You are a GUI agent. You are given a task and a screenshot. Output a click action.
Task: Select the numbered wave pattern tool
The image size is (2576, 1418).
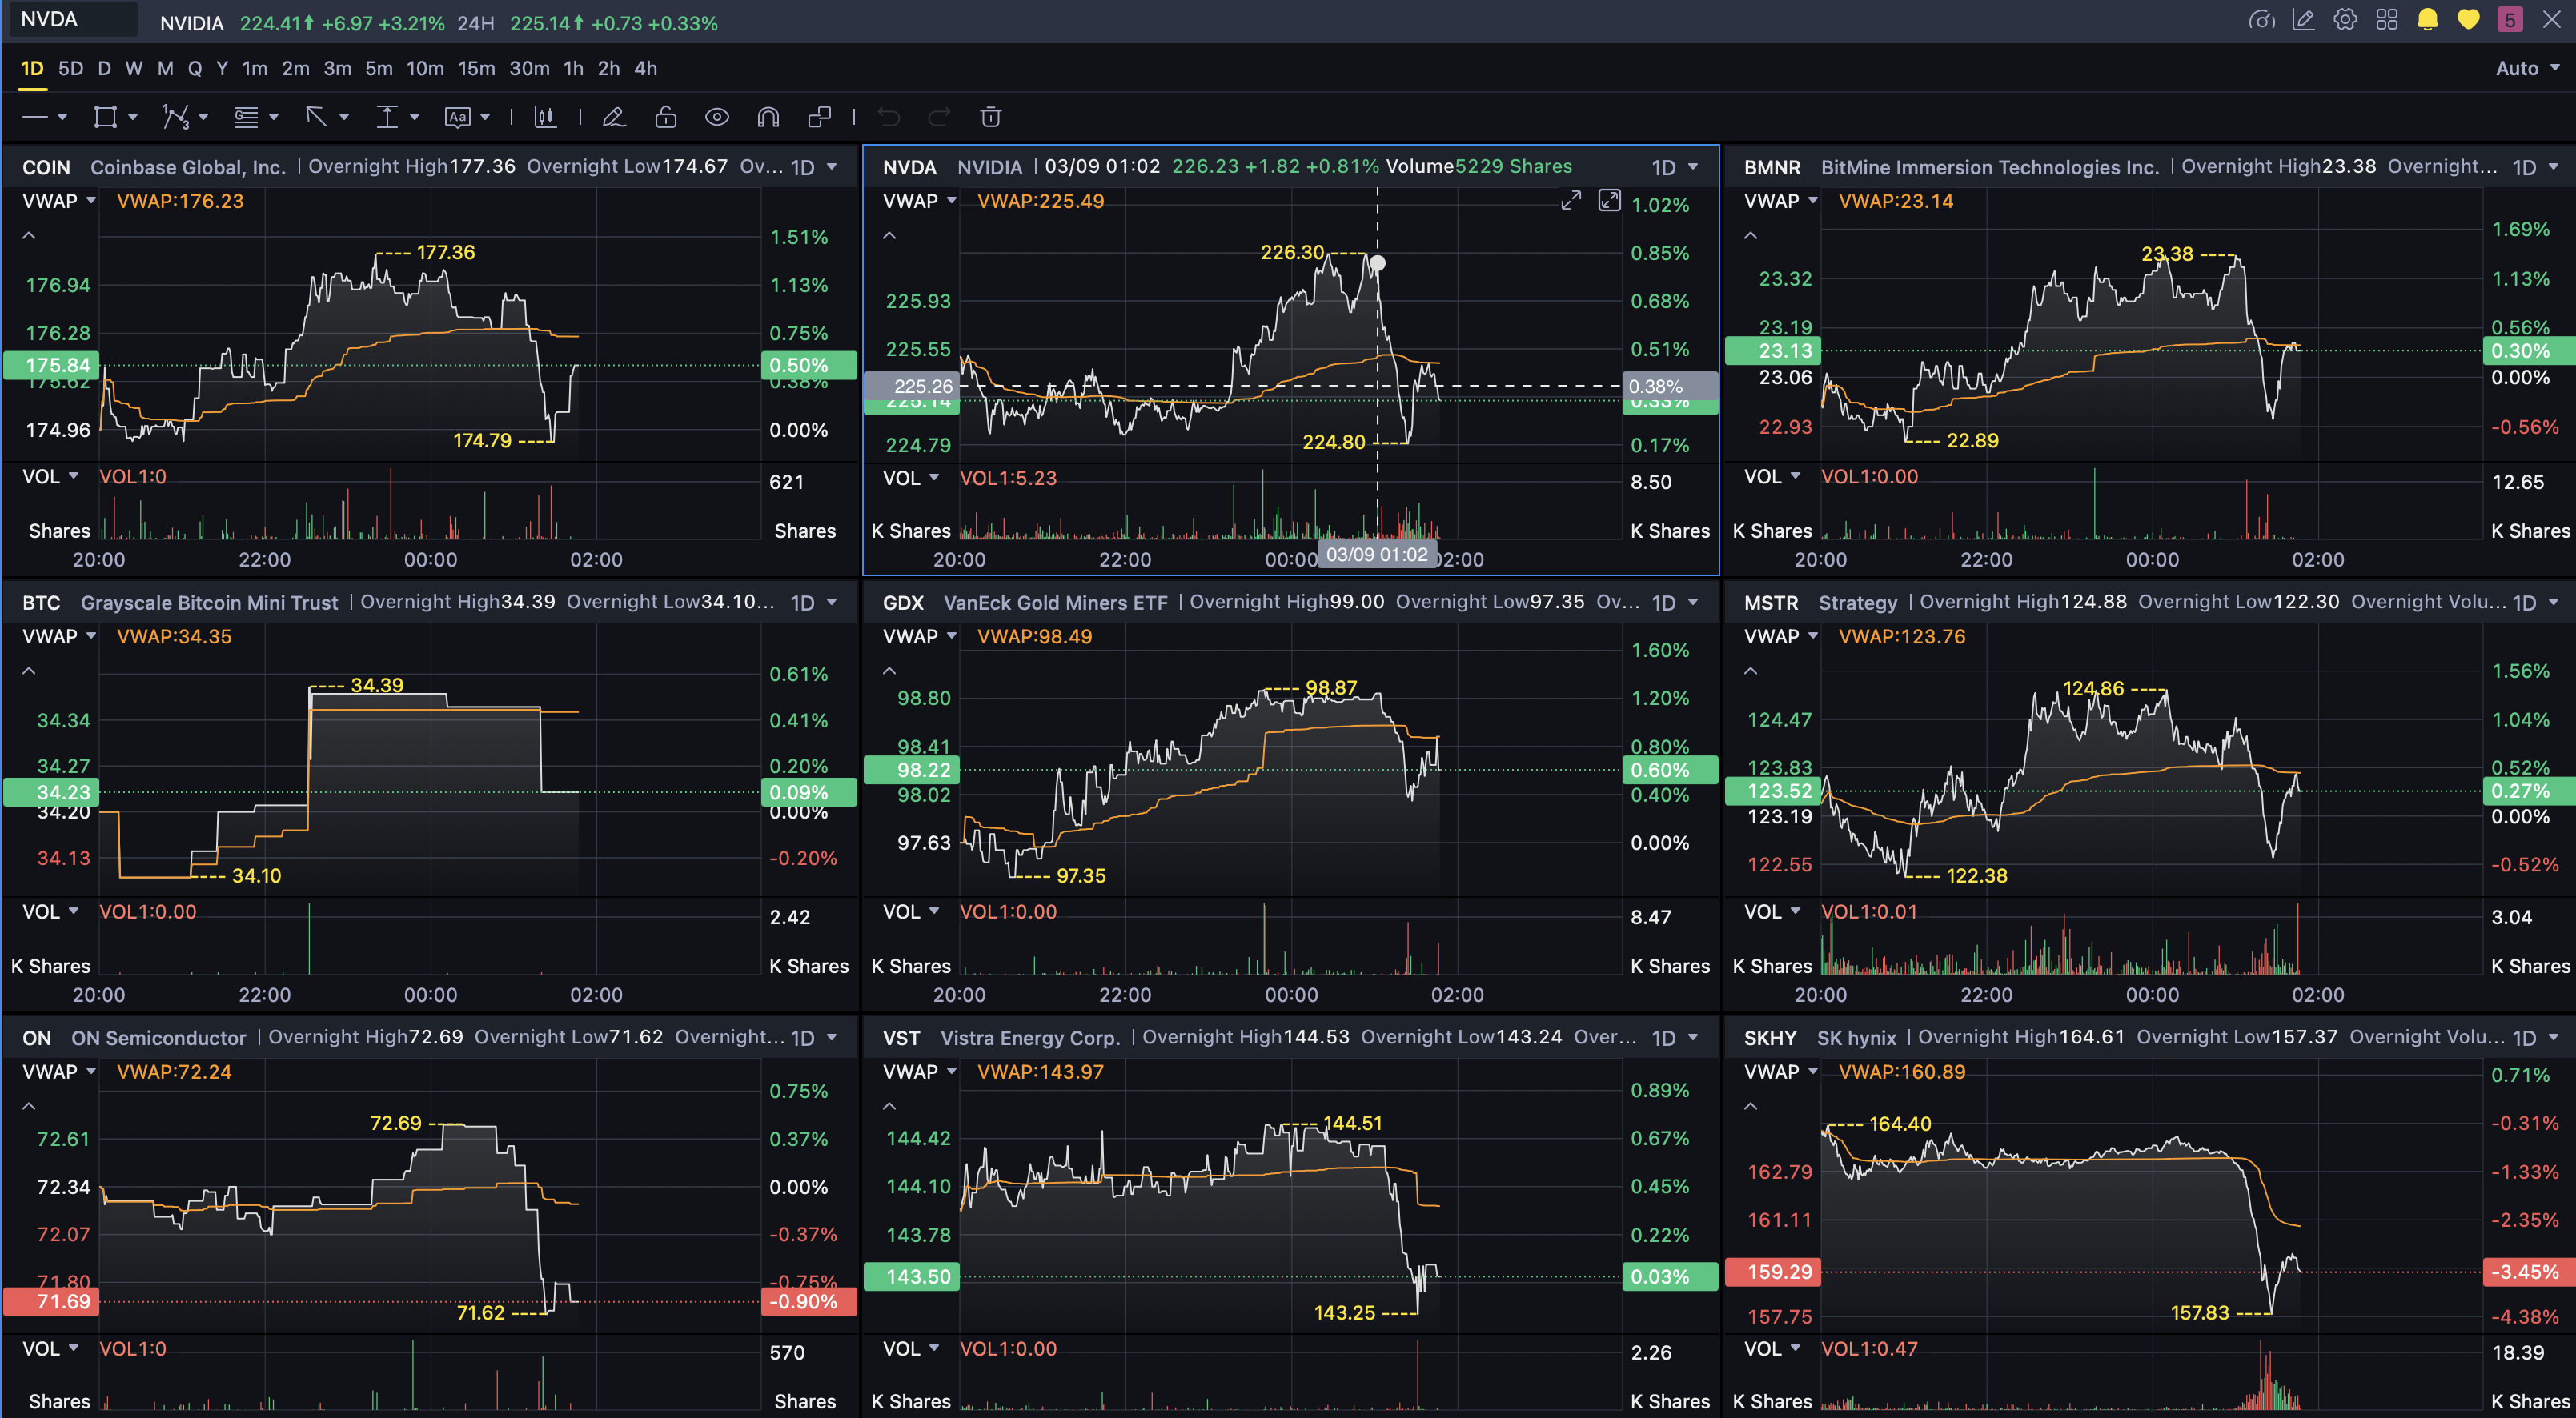click(x=176, y=117)
